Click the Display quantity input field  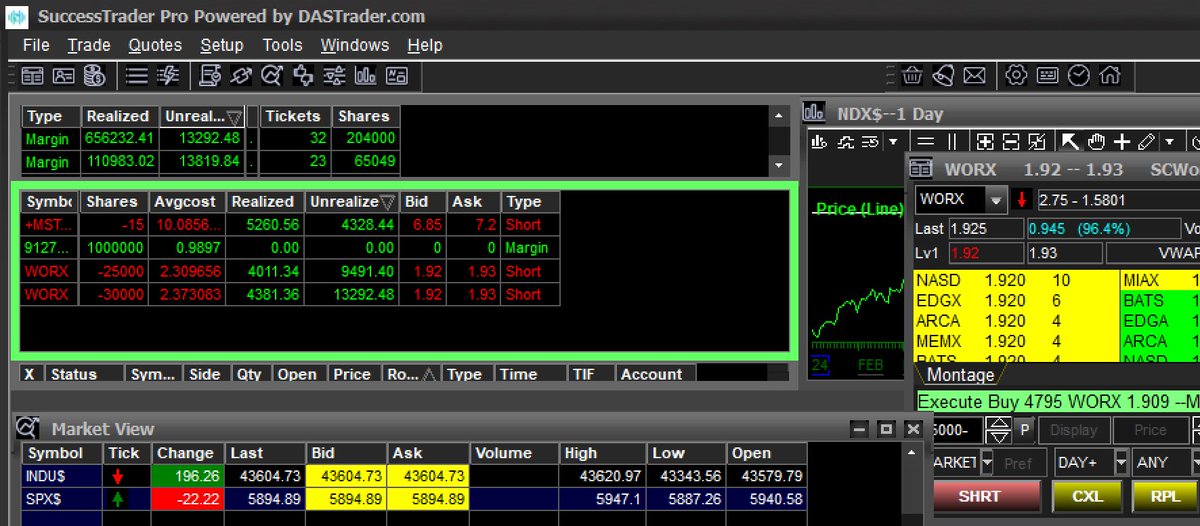pyautogui.click(x=1073, y=430)
